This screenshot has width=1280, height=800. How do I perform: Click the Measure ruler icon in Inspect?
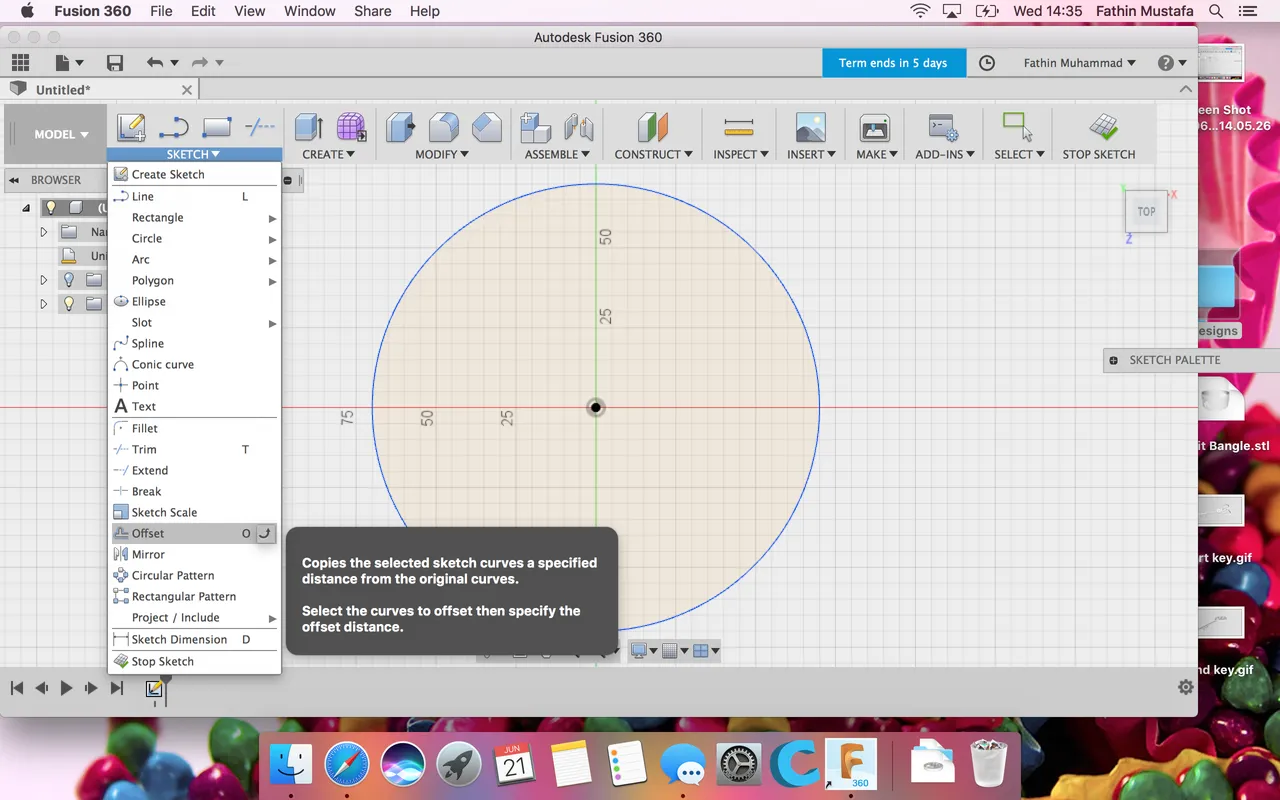tap(739, 127)
